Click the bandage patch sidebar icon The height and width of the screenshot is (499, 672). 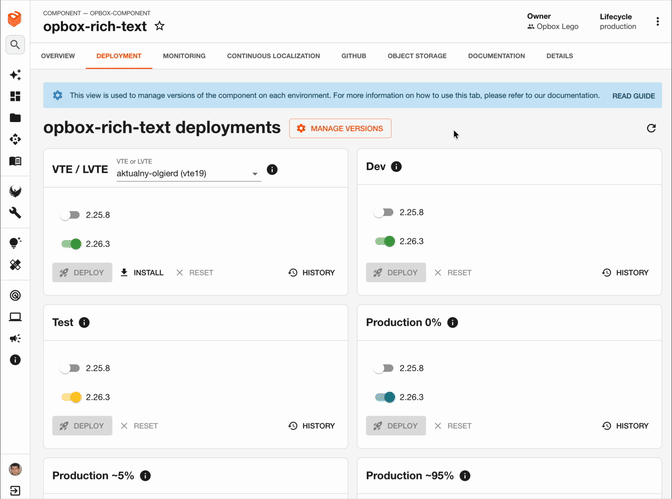[15, 265]
